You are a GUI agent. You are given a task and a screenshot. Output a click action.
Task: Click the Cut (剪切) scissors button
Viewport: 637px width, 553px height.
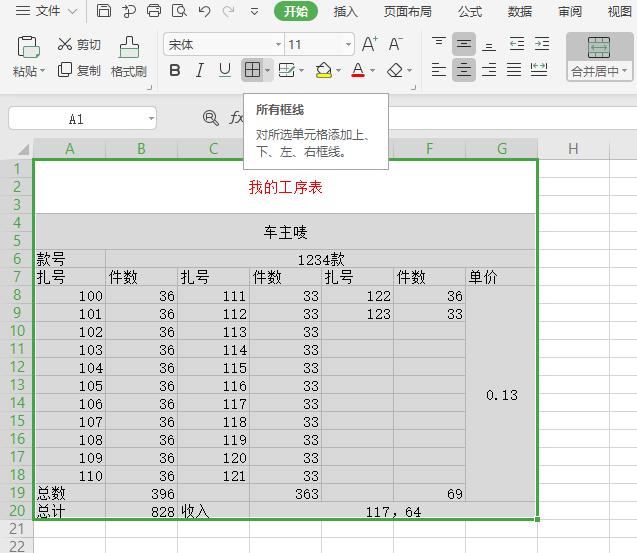pos(79,44)
